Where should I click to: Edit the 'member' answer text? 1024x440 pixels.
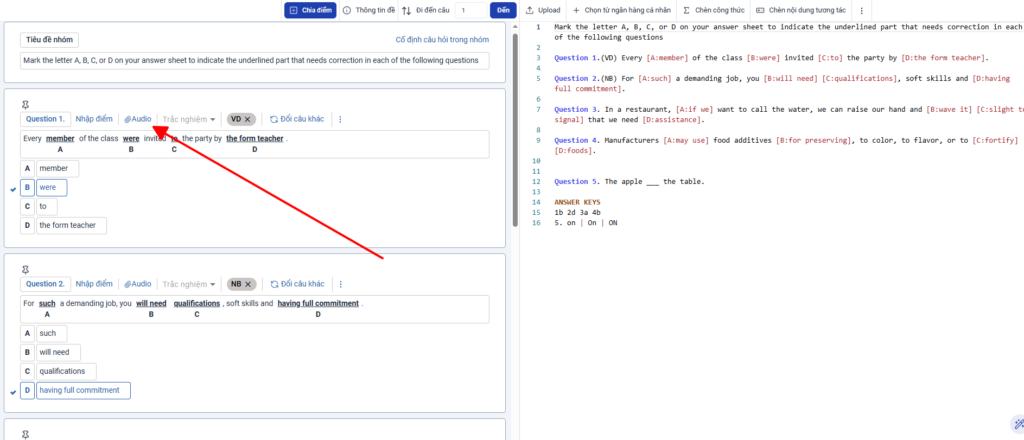pyautogui.click(x=57, y=168)
